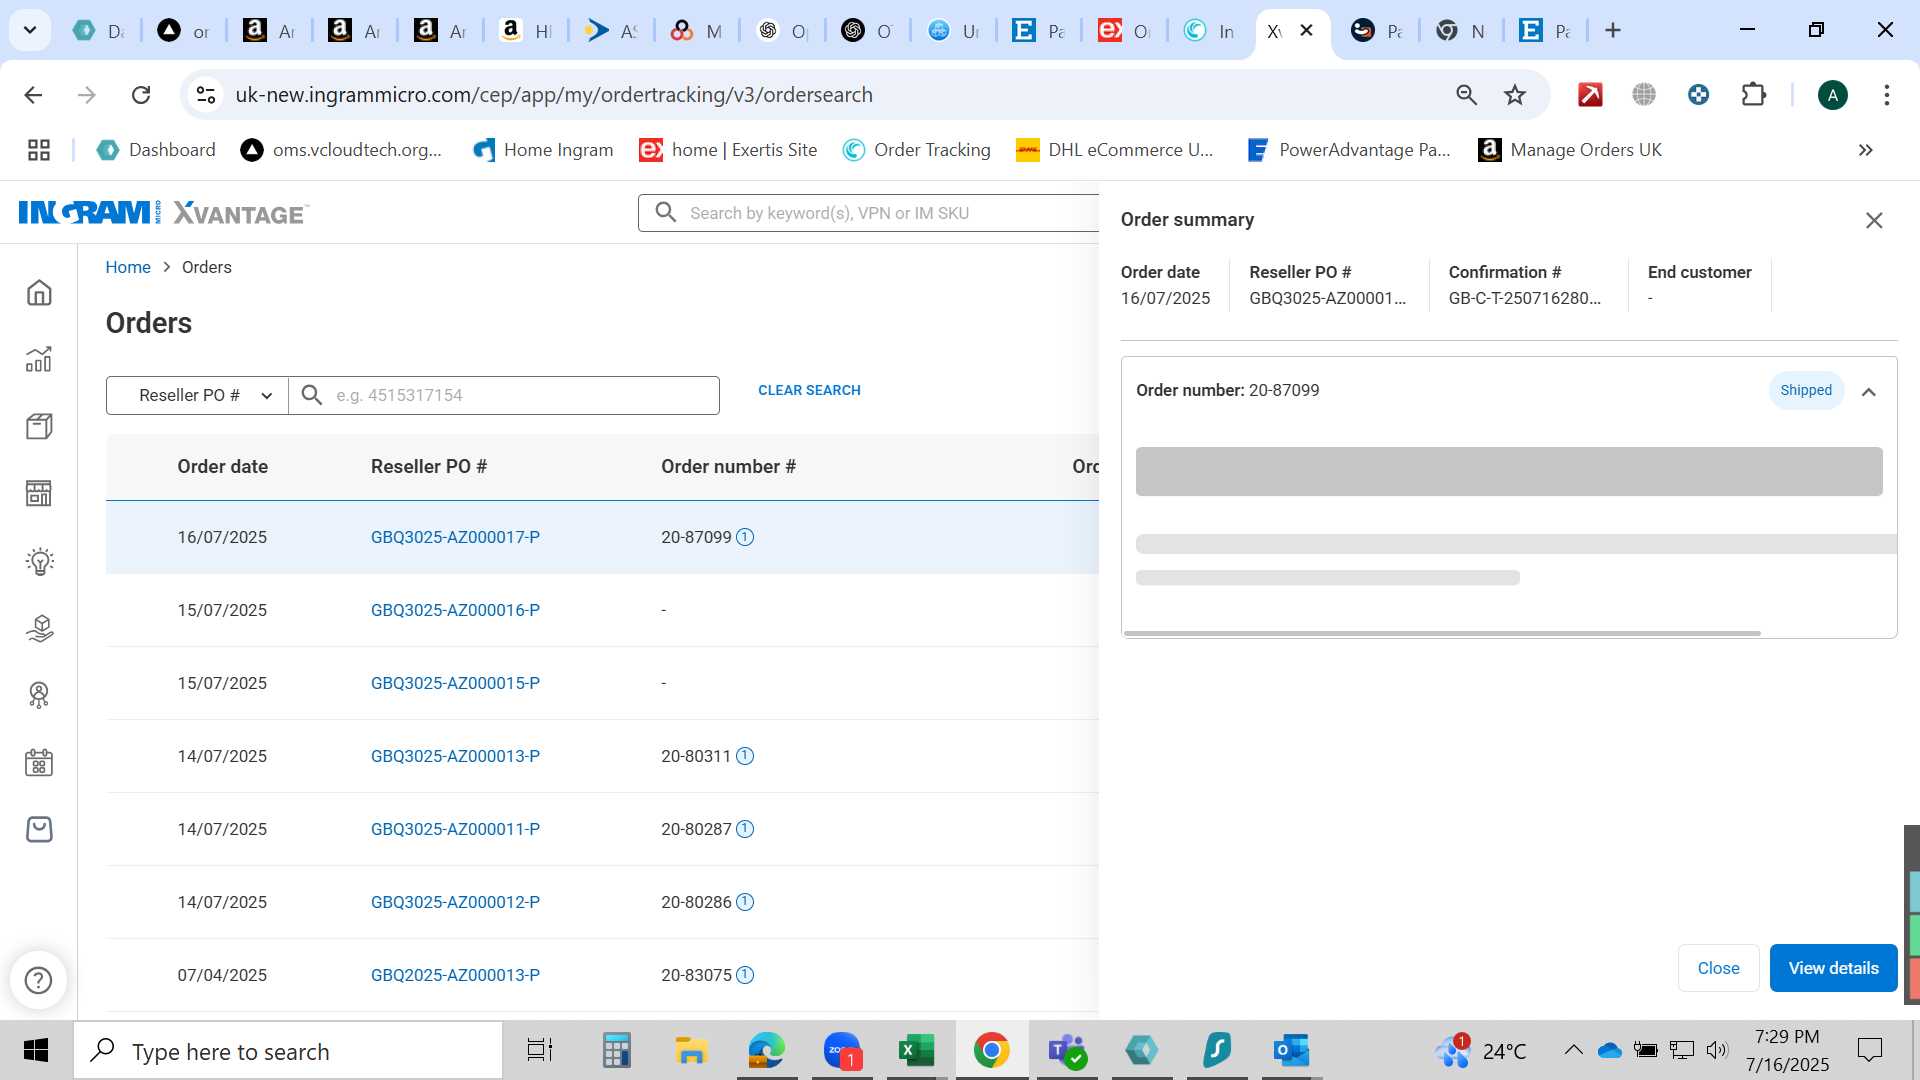Click the browser address bar URL
Image resolution: width=1920 pixels, height=1080 pixels.
(x=554, y=95)
